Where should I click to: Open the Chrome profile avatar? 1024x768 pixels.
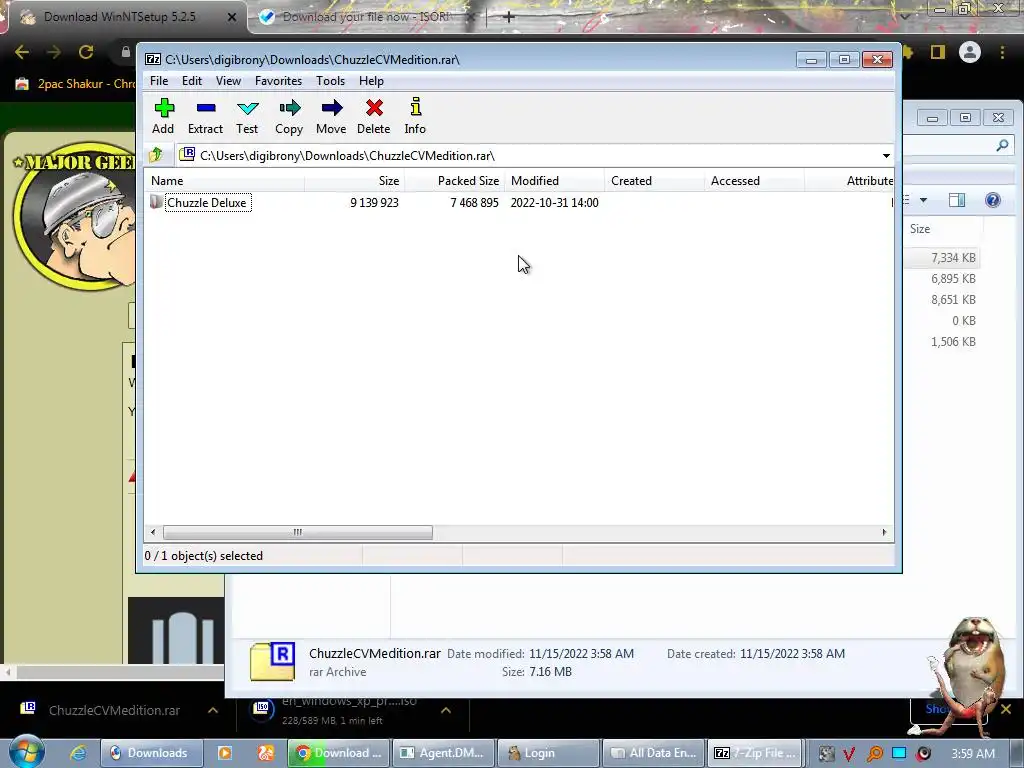(970, 52)
